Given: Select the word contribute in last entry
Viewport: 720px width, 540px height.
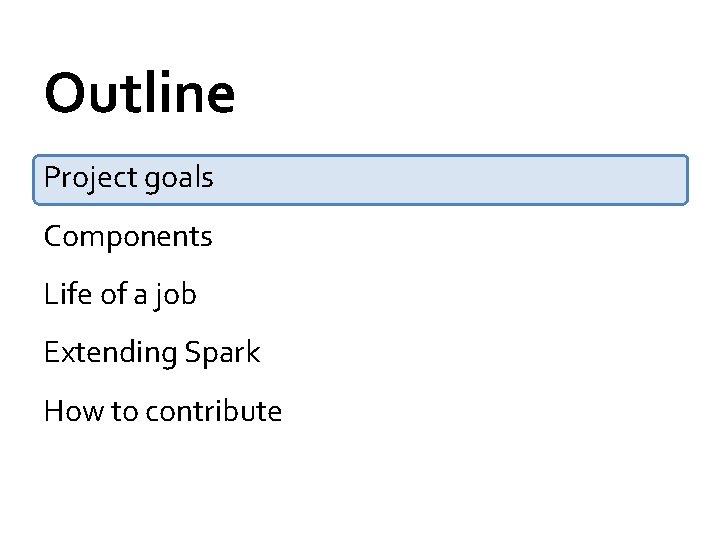Looking at the screenshot, I should 214,411.
